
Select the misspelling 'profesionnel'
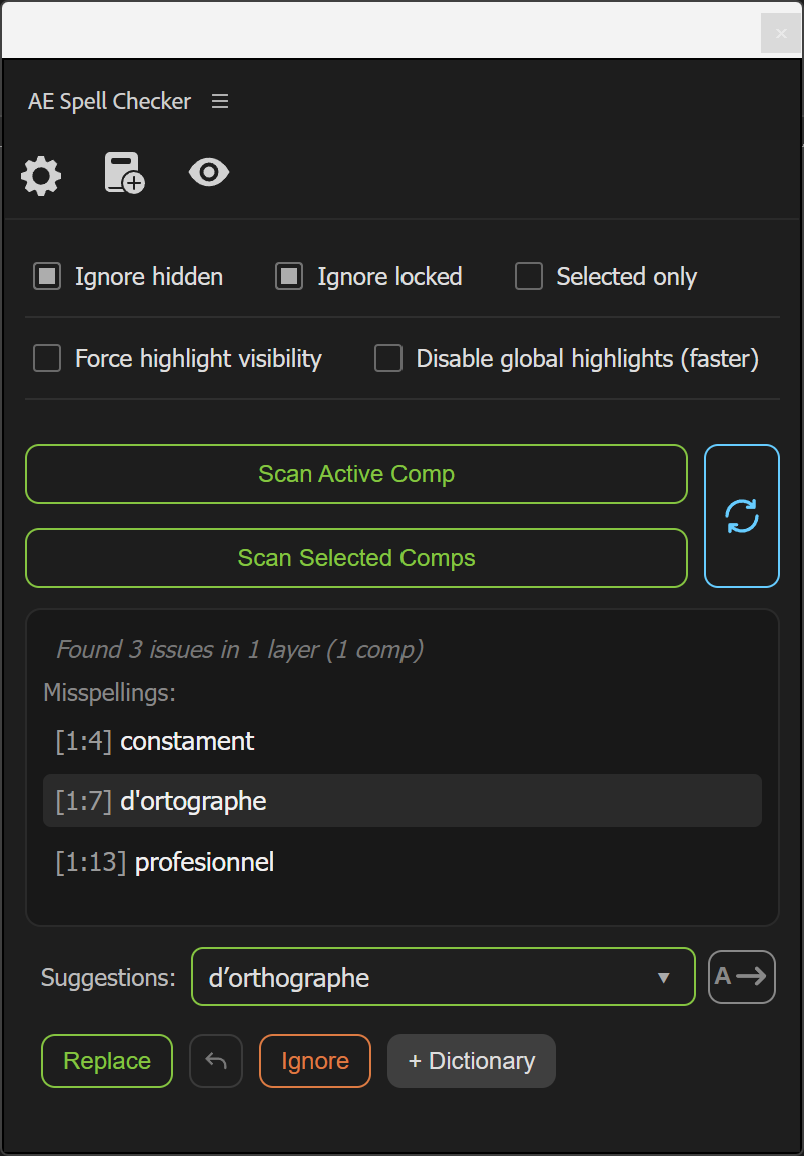[402, 862]
